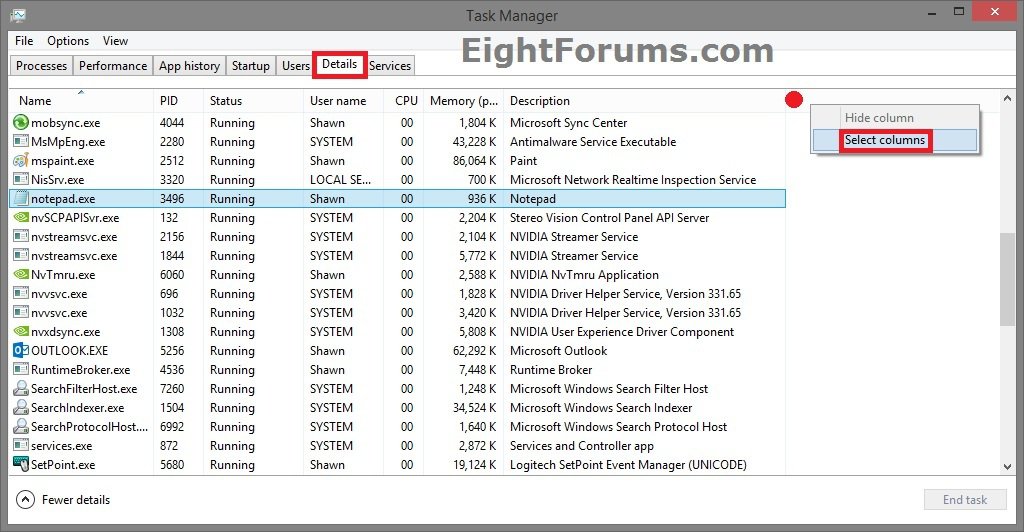Screen dimensions: 1024x532
Task: Click the memory value '86,064 K'
Action: tap(474, 161)
